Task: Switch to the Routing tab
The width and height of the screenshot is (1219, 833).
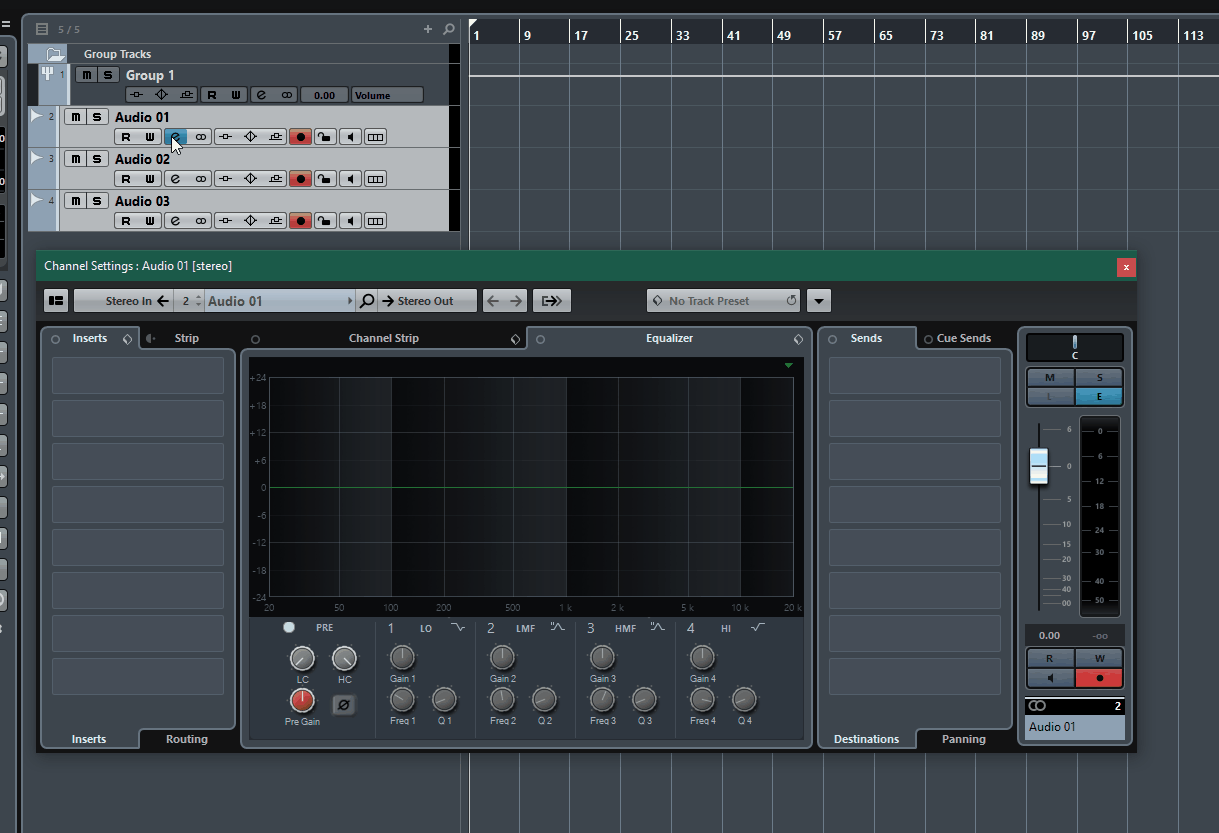Action: click(x=187, y=739)
